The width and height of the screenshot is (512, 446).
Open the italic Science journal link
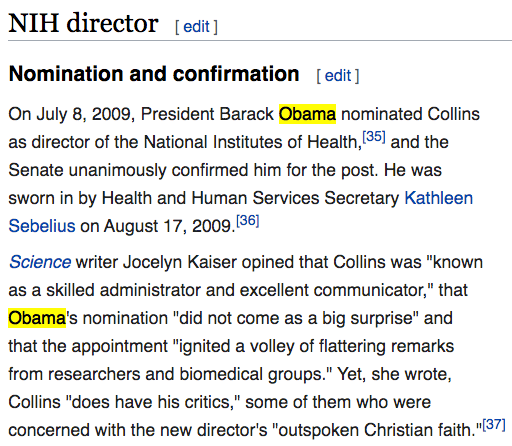40,262
